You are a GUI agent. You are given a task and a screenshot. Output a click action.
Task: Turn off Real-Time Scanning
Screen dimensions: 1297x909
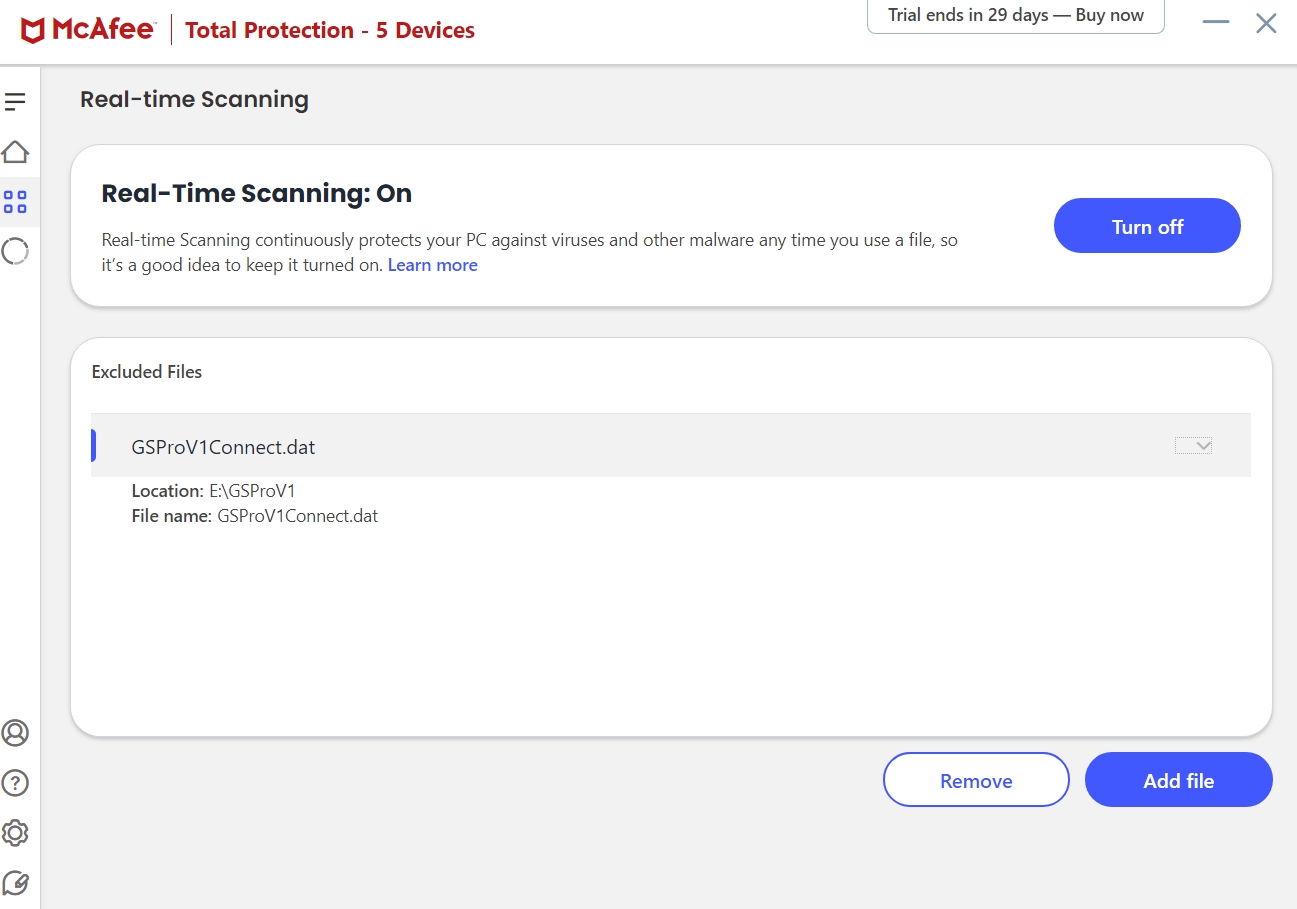coord(1147,226)
